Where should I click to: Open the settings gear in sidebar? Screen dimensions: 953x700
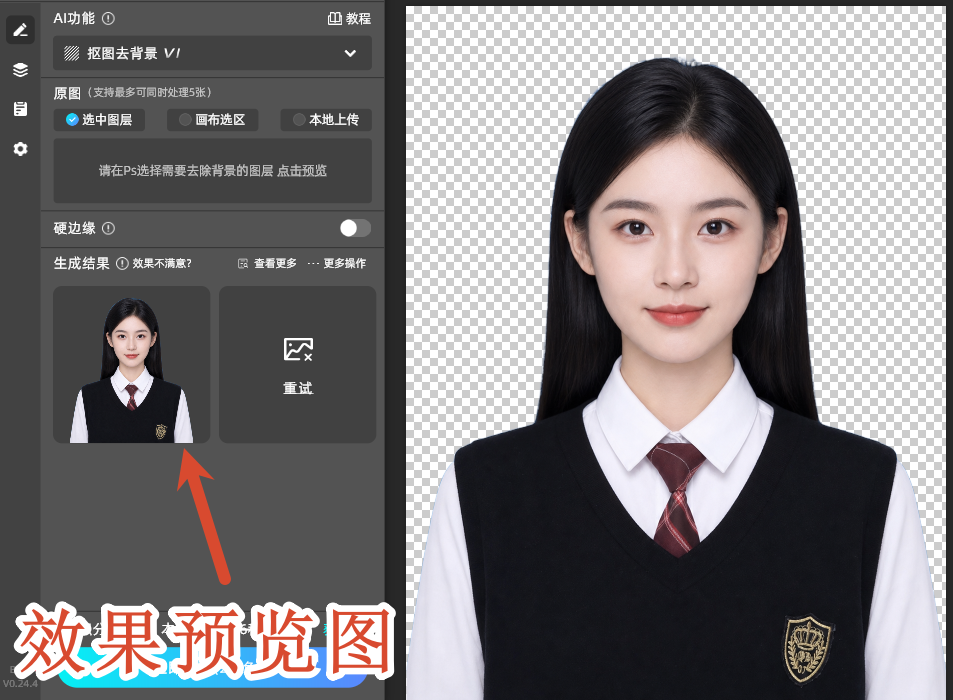20,149
